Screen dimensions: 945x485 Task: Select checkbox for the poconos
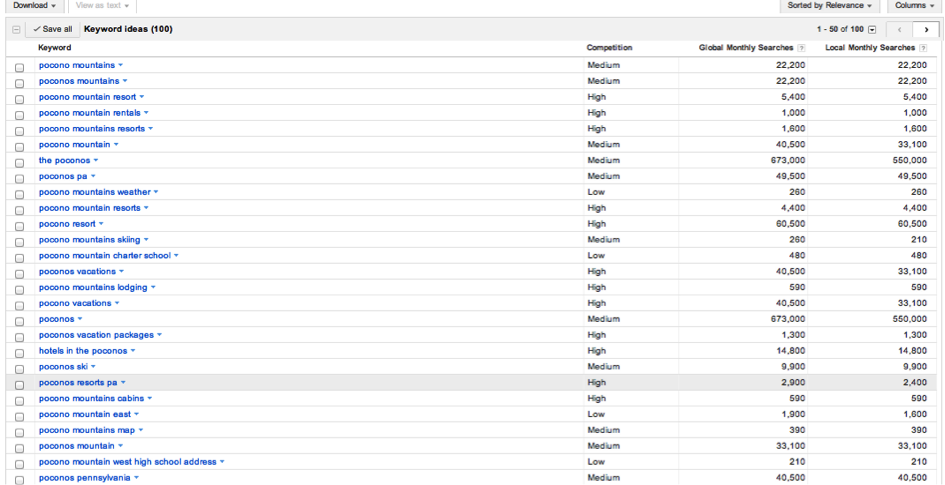tap(19, 163)
